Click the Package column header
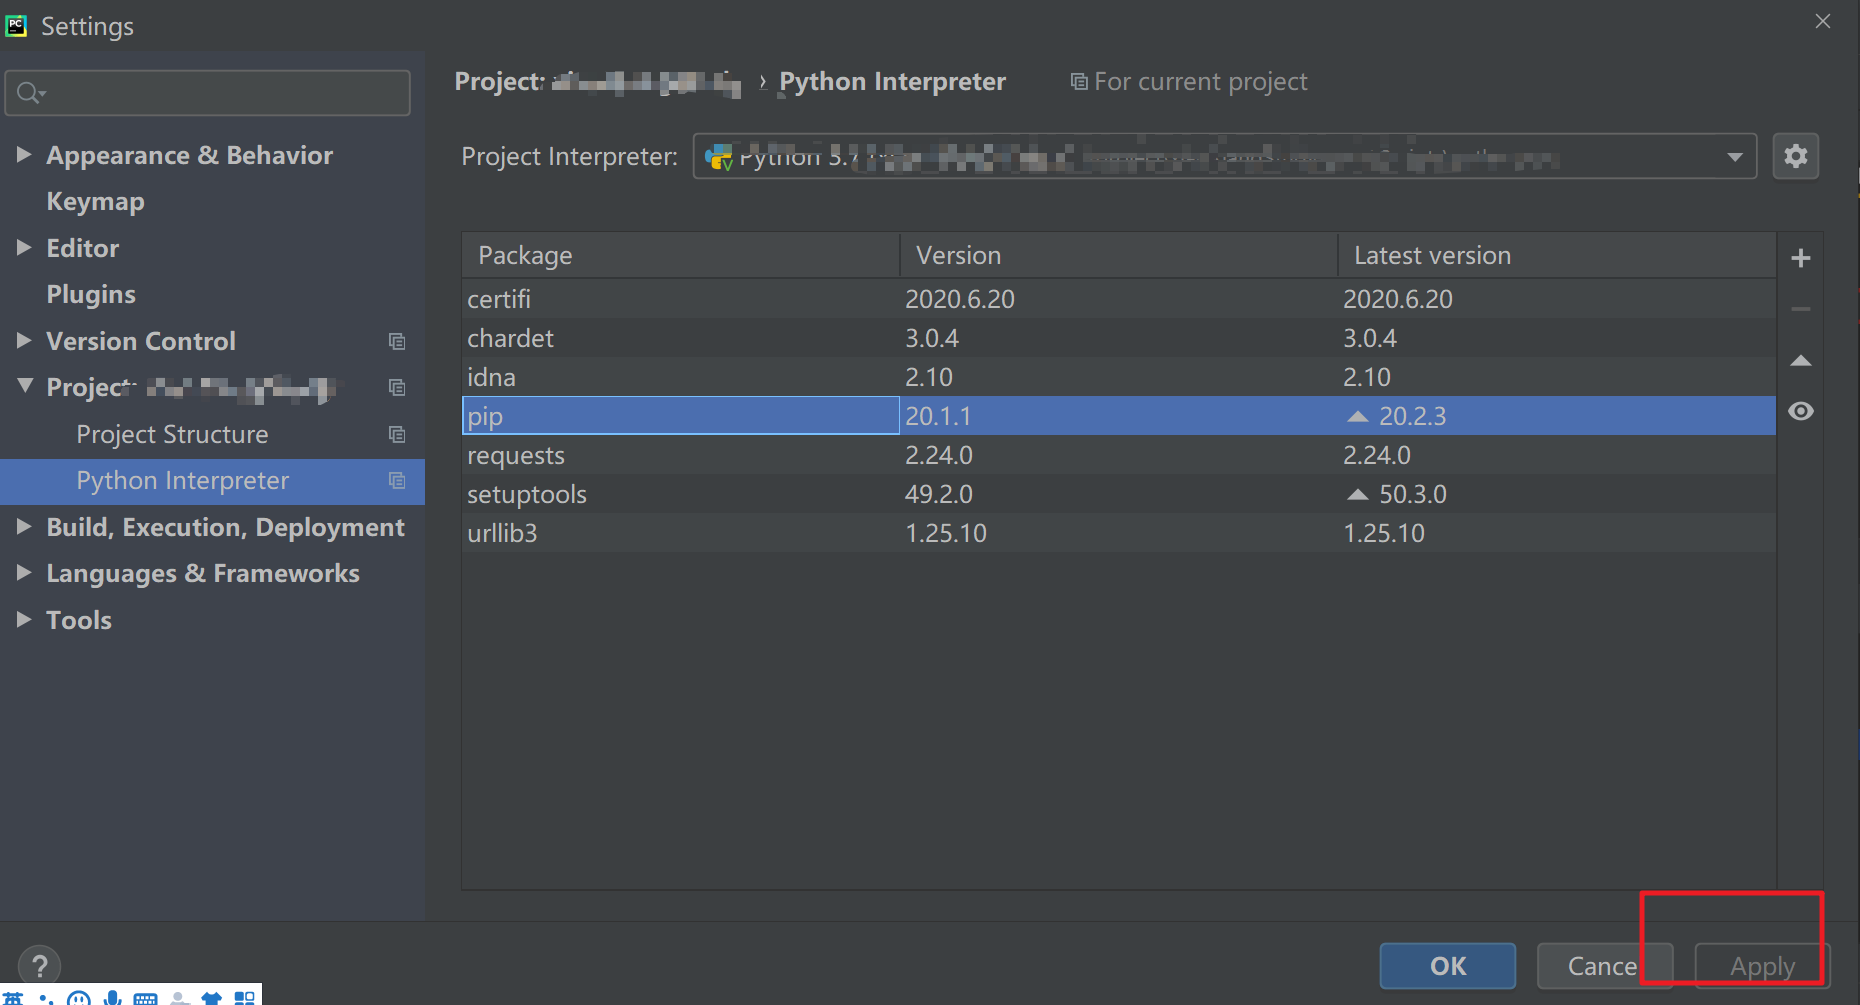The height and width of the screenshot is (1005, 1860). click(681, 256)
